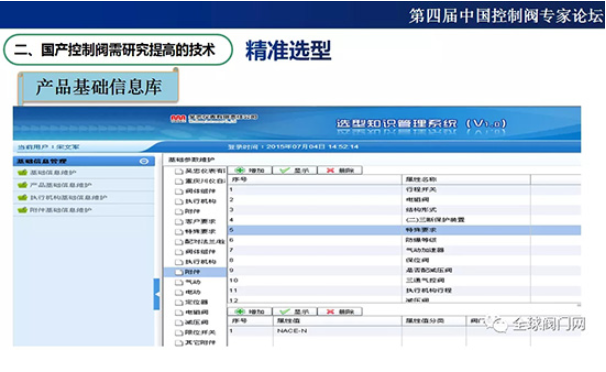Click green plus 增加 icon above 属性名称 table
The height and width of the screenshot is (372, 606).
(x=240, y=170)
